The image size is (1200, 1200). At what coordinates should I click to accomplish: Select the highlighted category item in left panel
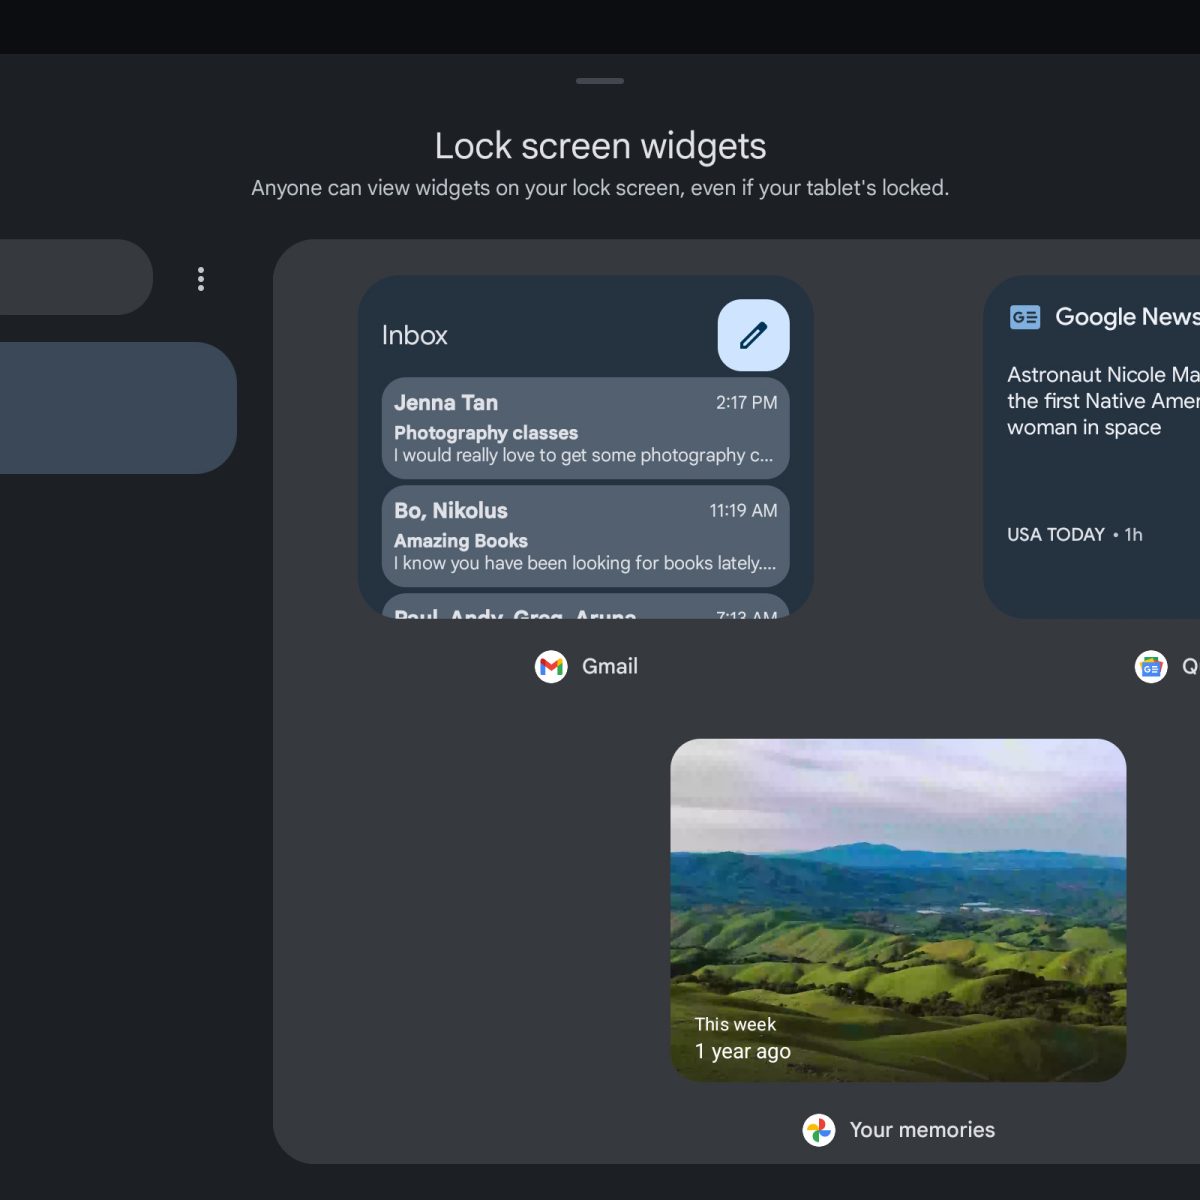point(110,408)
